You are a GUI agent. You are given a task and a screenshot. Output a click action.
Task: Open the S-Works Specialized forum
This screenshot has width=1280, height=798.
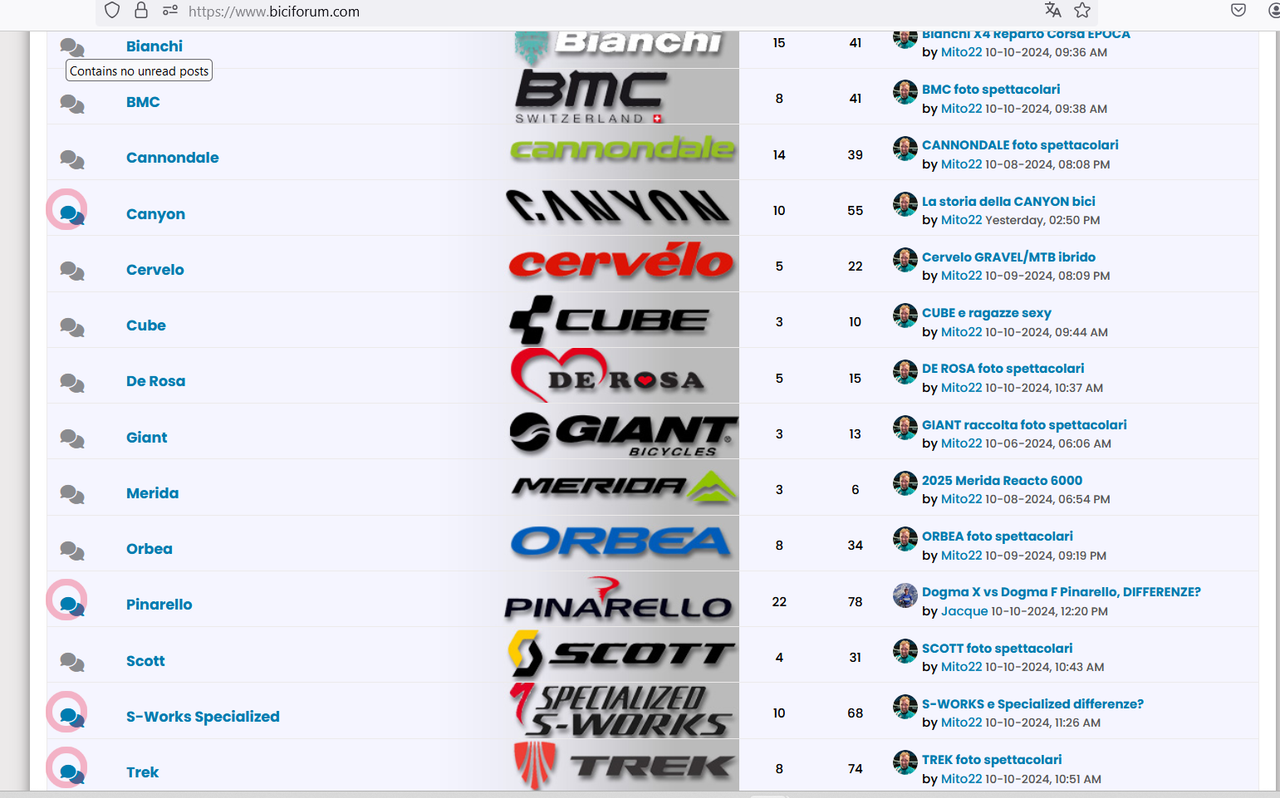pyautogui.click(x=203, y=716)
